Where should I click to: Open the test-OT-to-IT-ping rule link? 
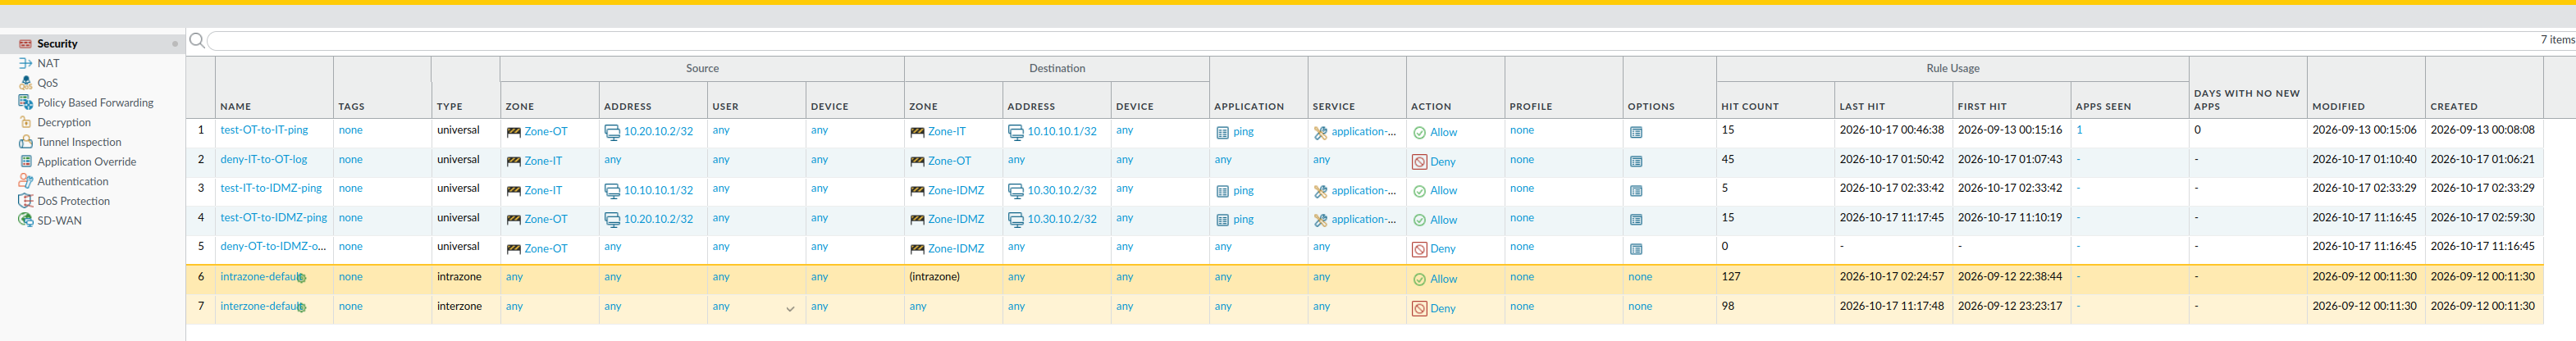[x=264, y=130]
